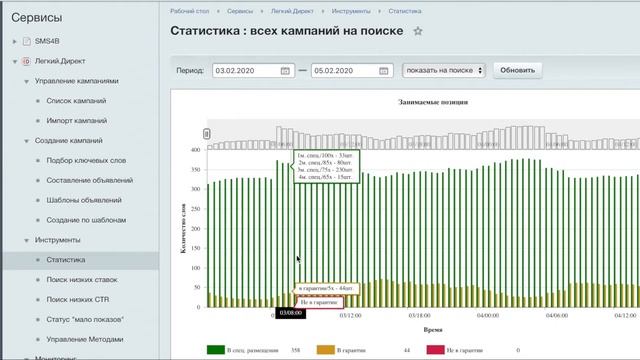Open Легкий.Директ breadcrumb link
This screenshot has width=640, height=360.
point(292,11)
